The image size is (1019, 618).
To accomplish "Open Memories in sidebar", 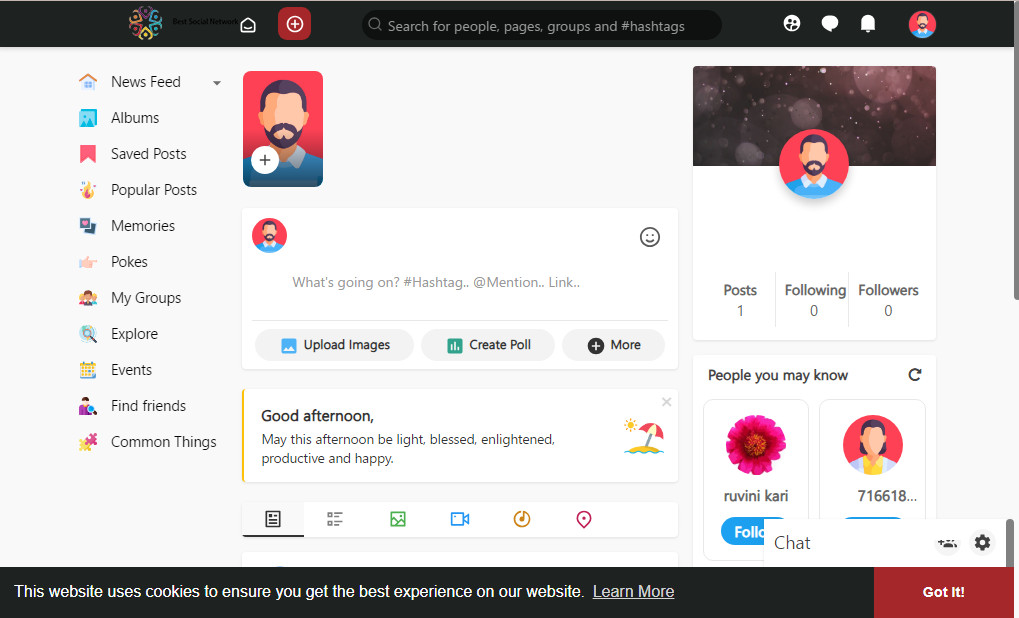I will pos(143,225).
